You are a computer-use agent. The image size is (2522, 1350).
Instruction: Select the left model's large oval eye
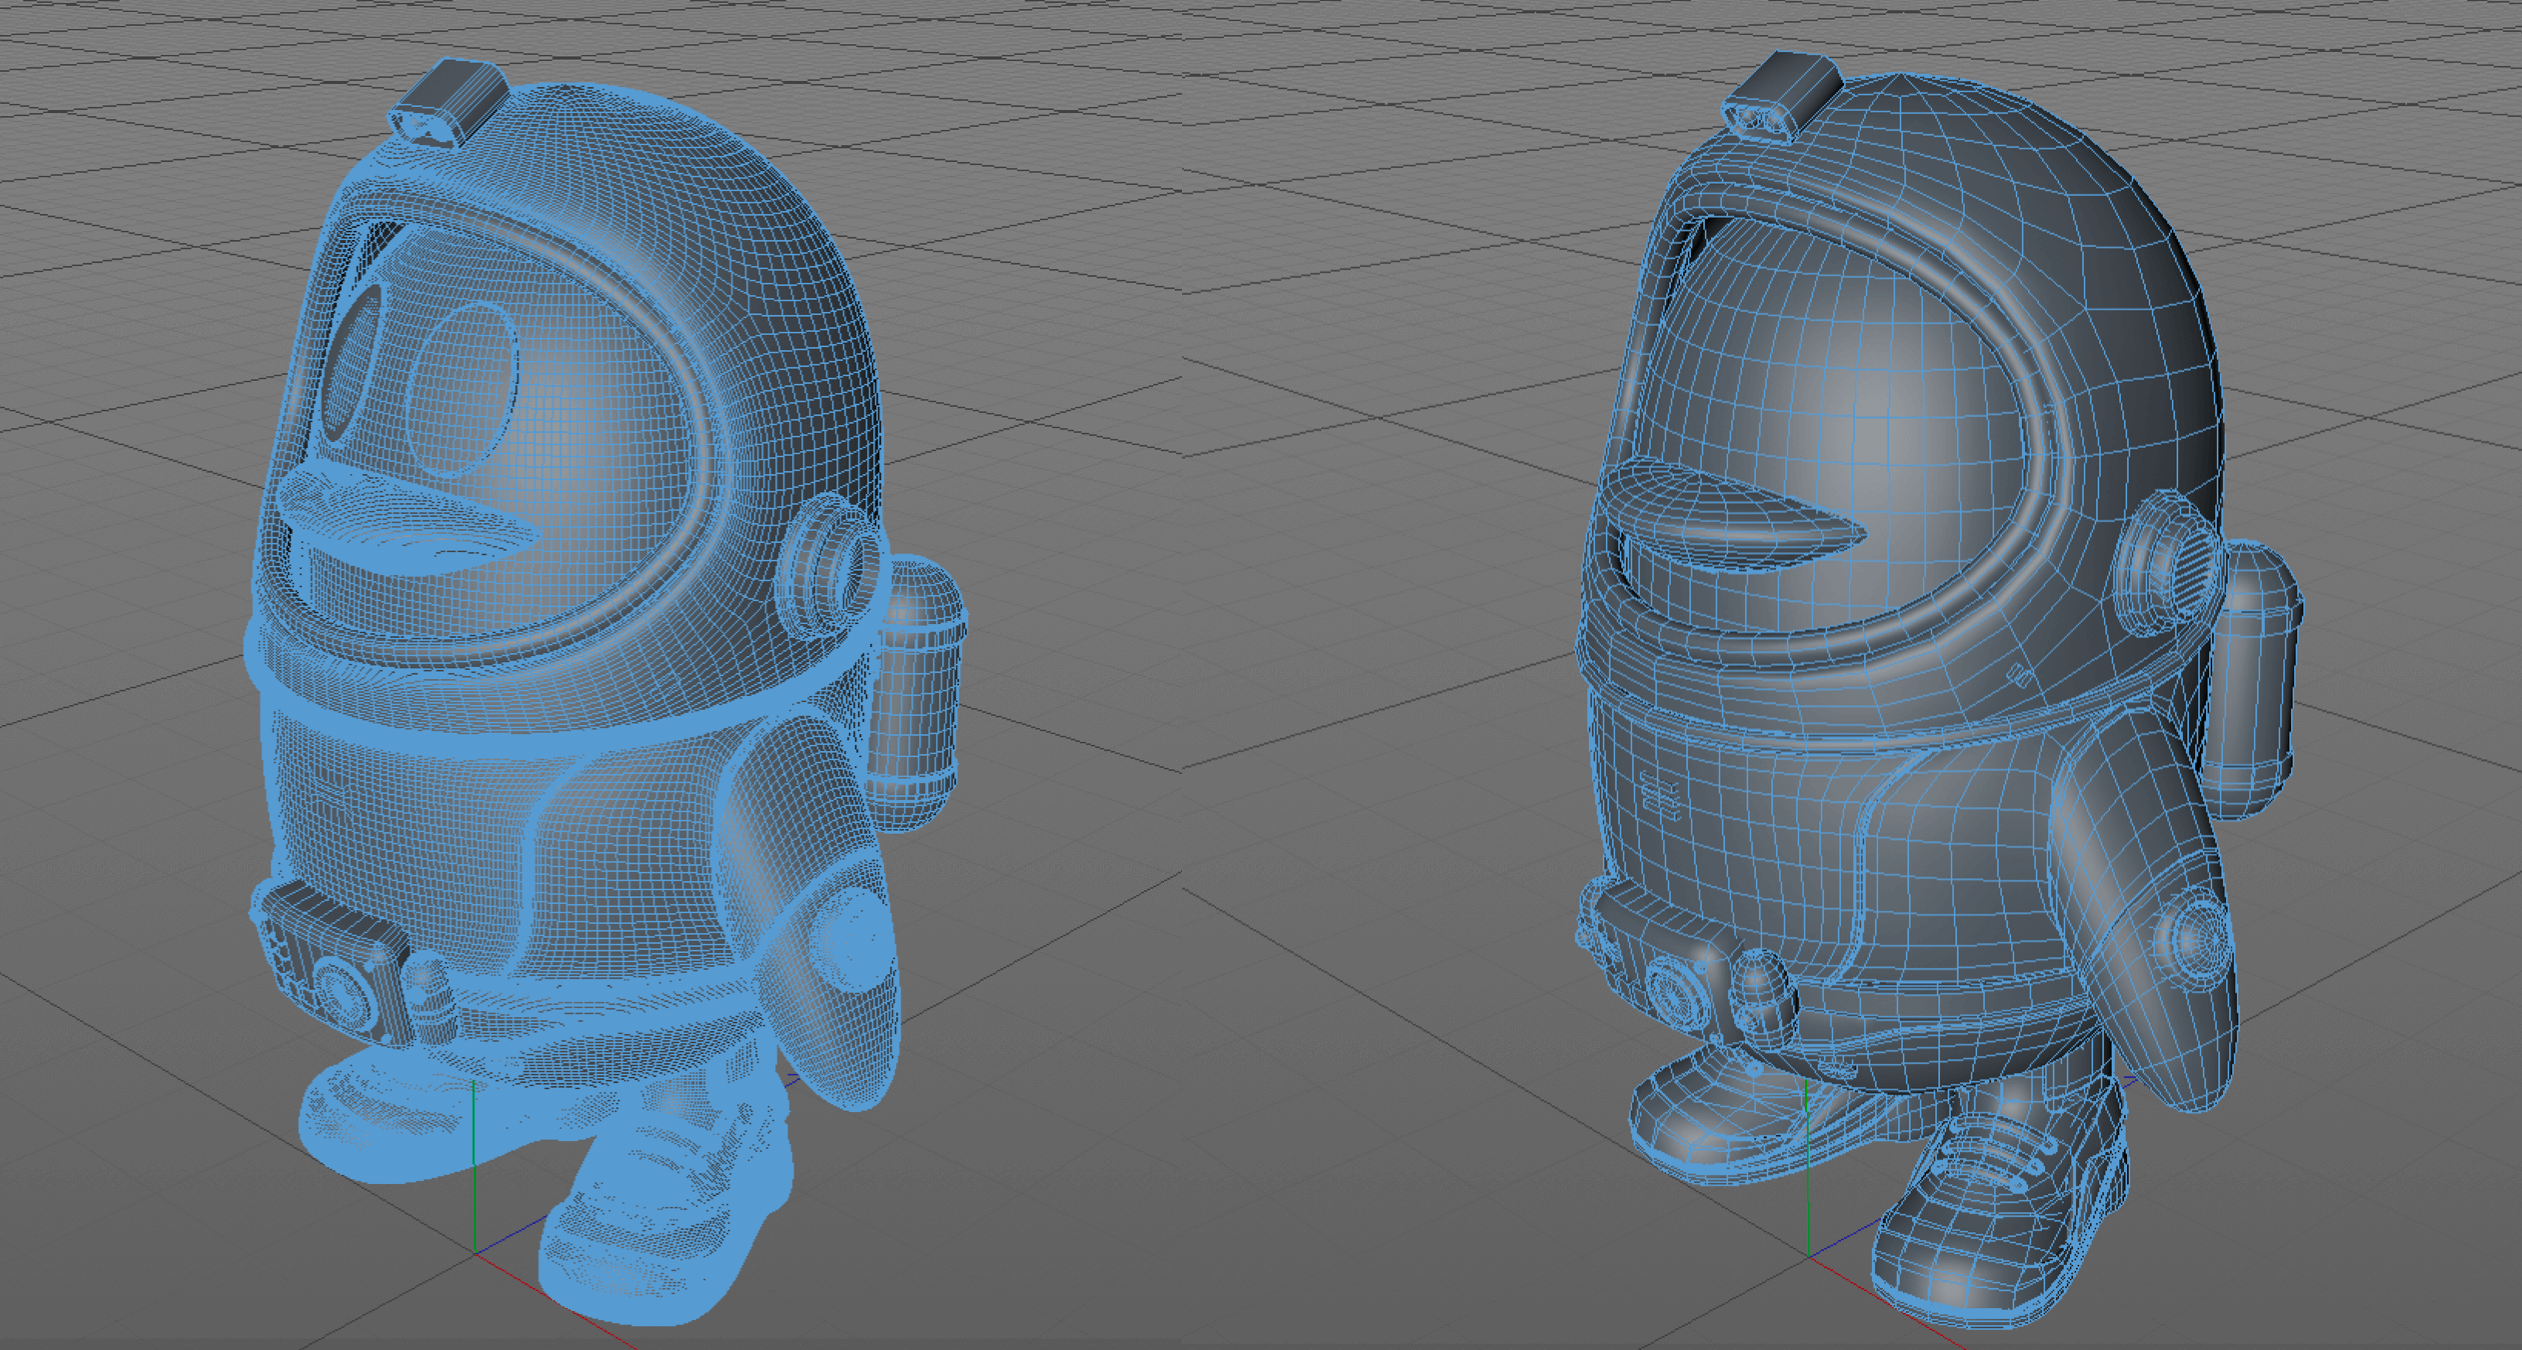click(x=463, y=388)
